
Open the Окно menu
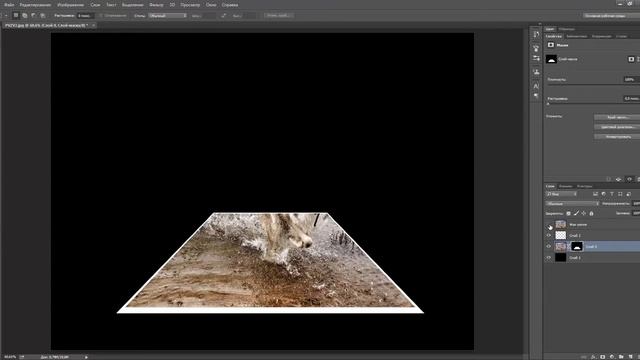tap(211, 5)
